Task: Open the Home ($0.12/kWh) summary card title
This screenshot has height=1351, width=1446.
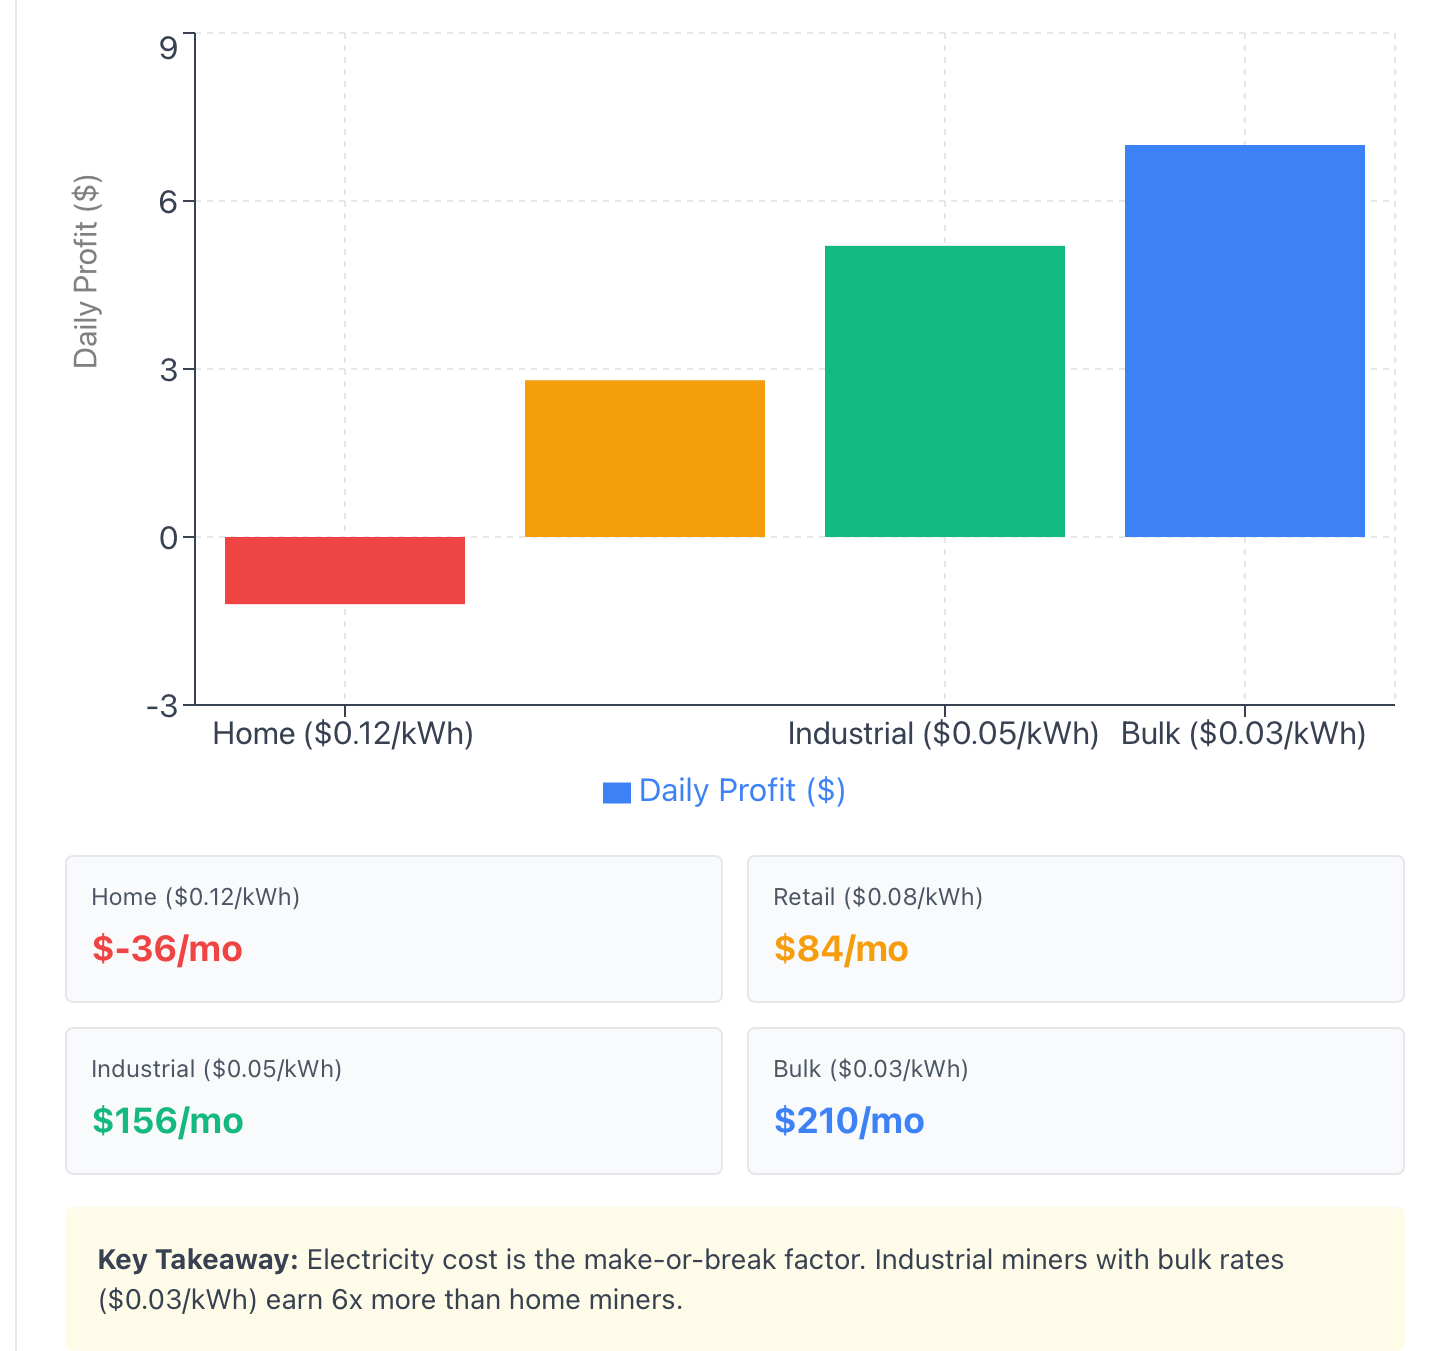Action: tap(195, 897)
